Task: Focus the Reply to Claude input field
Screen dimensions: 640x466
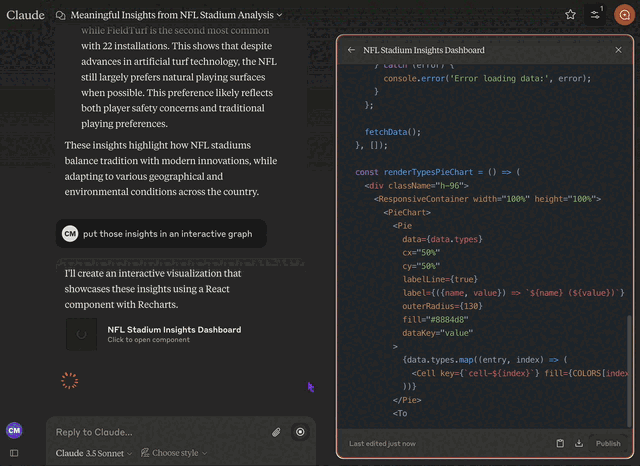Action: point(159,432)
